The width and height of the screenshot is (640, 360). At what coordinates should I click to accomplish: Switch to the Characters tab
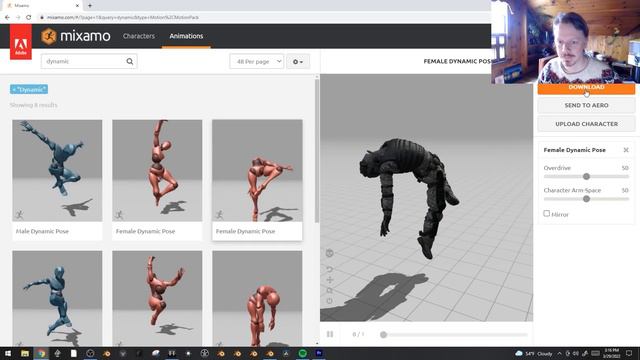pos(139,36)
